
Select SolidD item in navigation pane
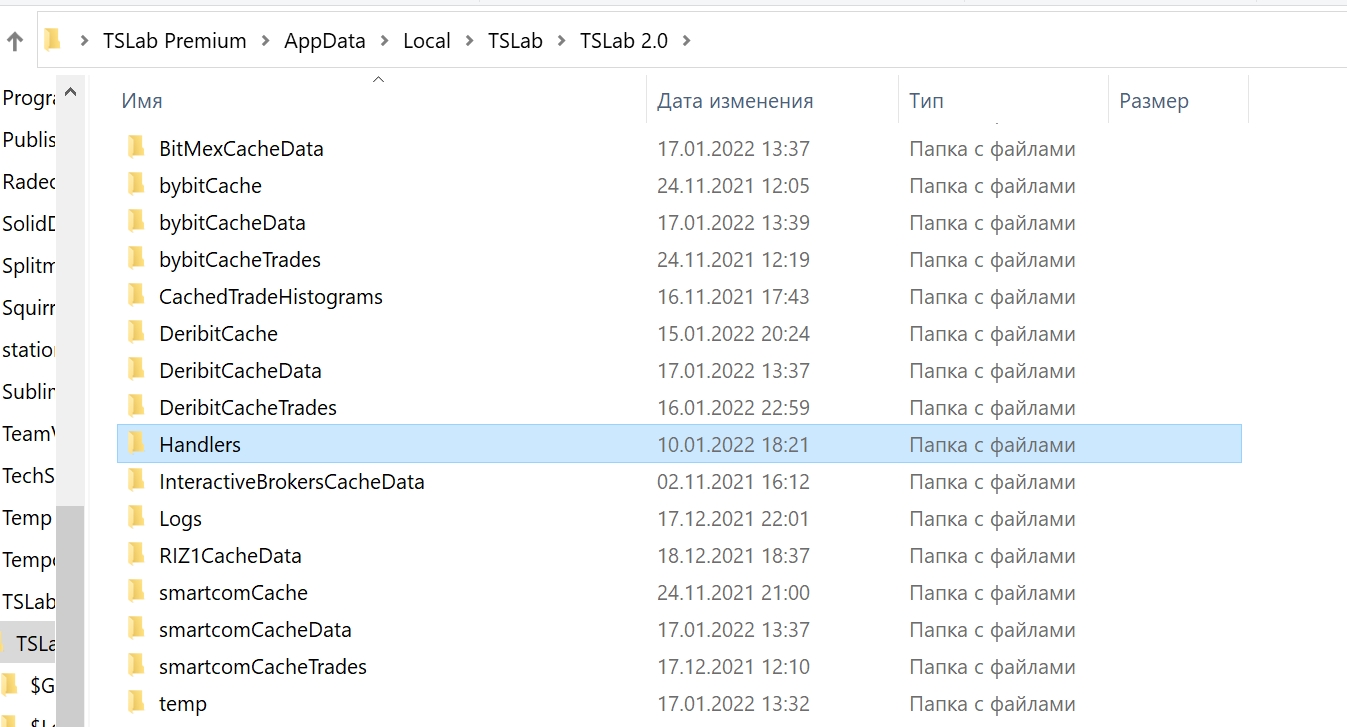coord(29,224)
